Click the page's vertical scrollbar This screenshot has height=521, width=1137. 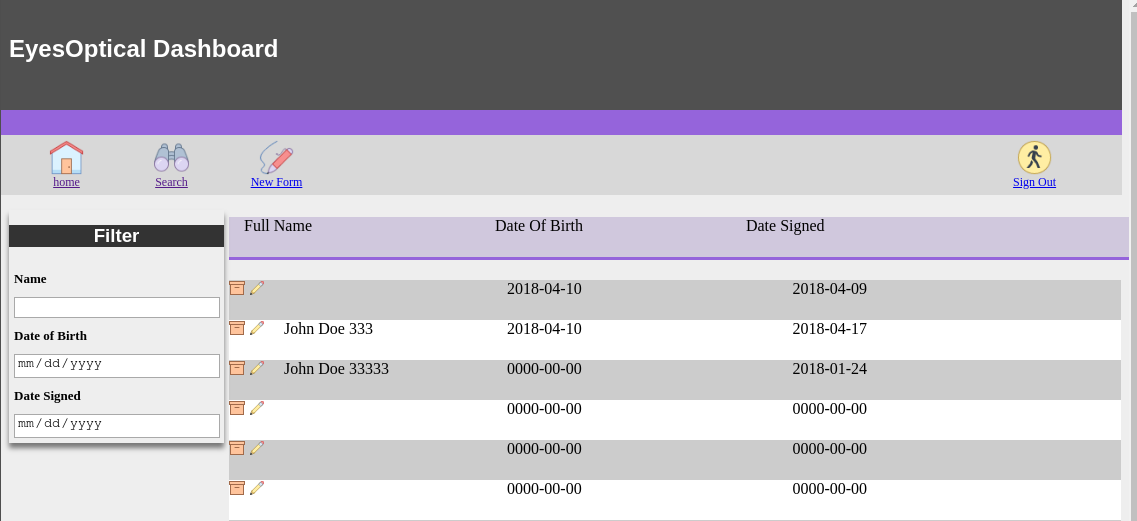(x=1130, y=260)
